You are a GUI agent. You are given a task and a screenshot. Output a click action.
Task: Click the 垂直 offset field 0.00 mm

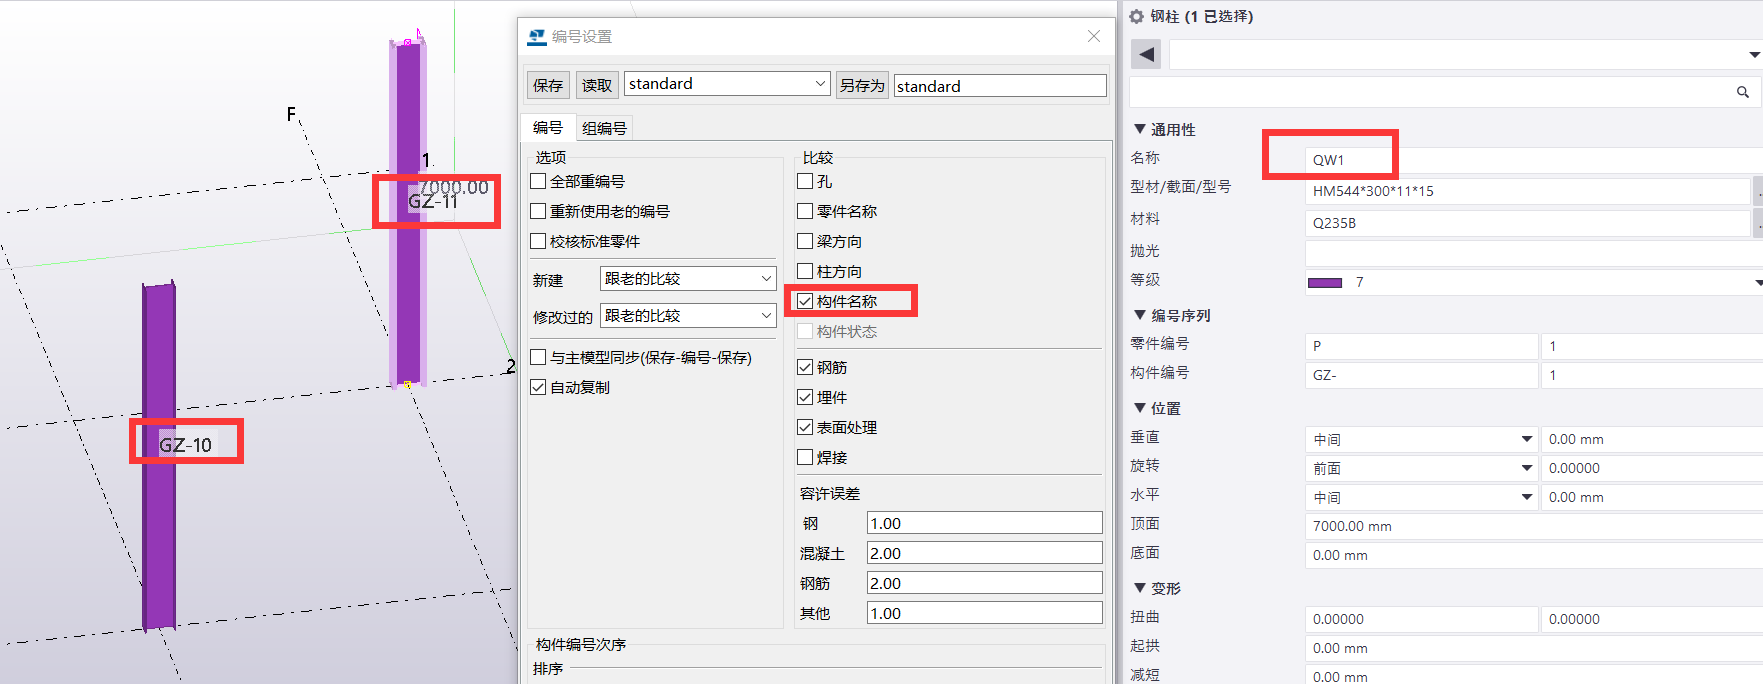pos(1652,439)
